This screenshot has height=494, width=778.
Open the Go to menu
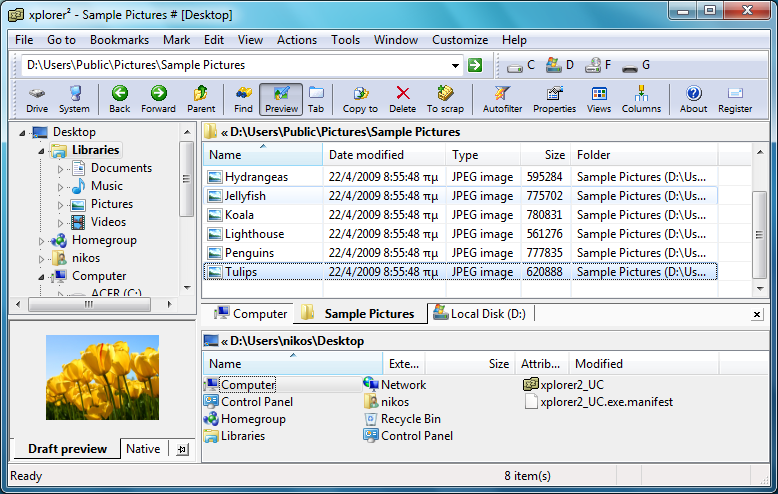pos(62,40)
